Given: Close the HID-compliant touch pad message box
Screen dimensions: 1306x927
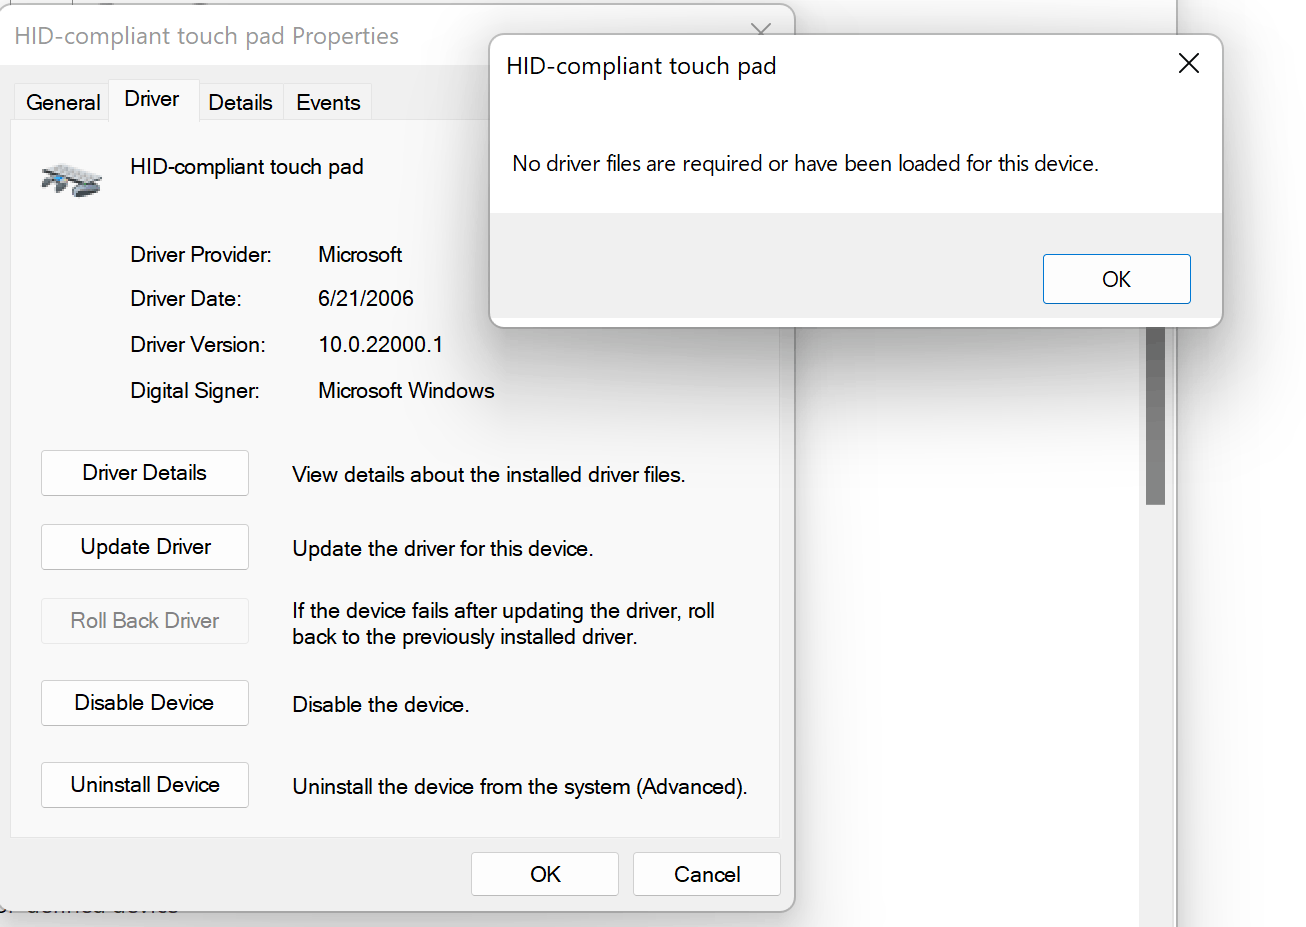Looking at the screenshot, I should point(1188,63).
